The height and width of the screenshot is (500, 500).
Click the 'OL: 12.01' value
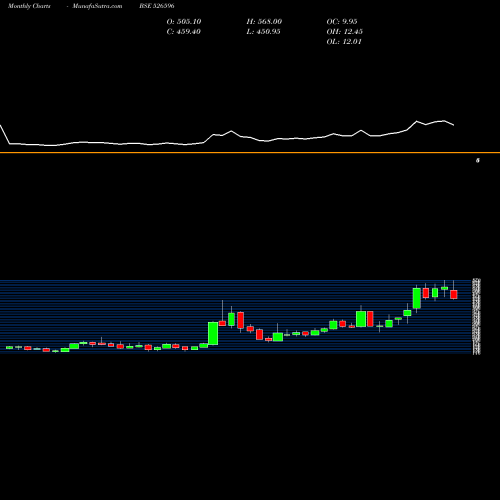[x=344, y=42]
